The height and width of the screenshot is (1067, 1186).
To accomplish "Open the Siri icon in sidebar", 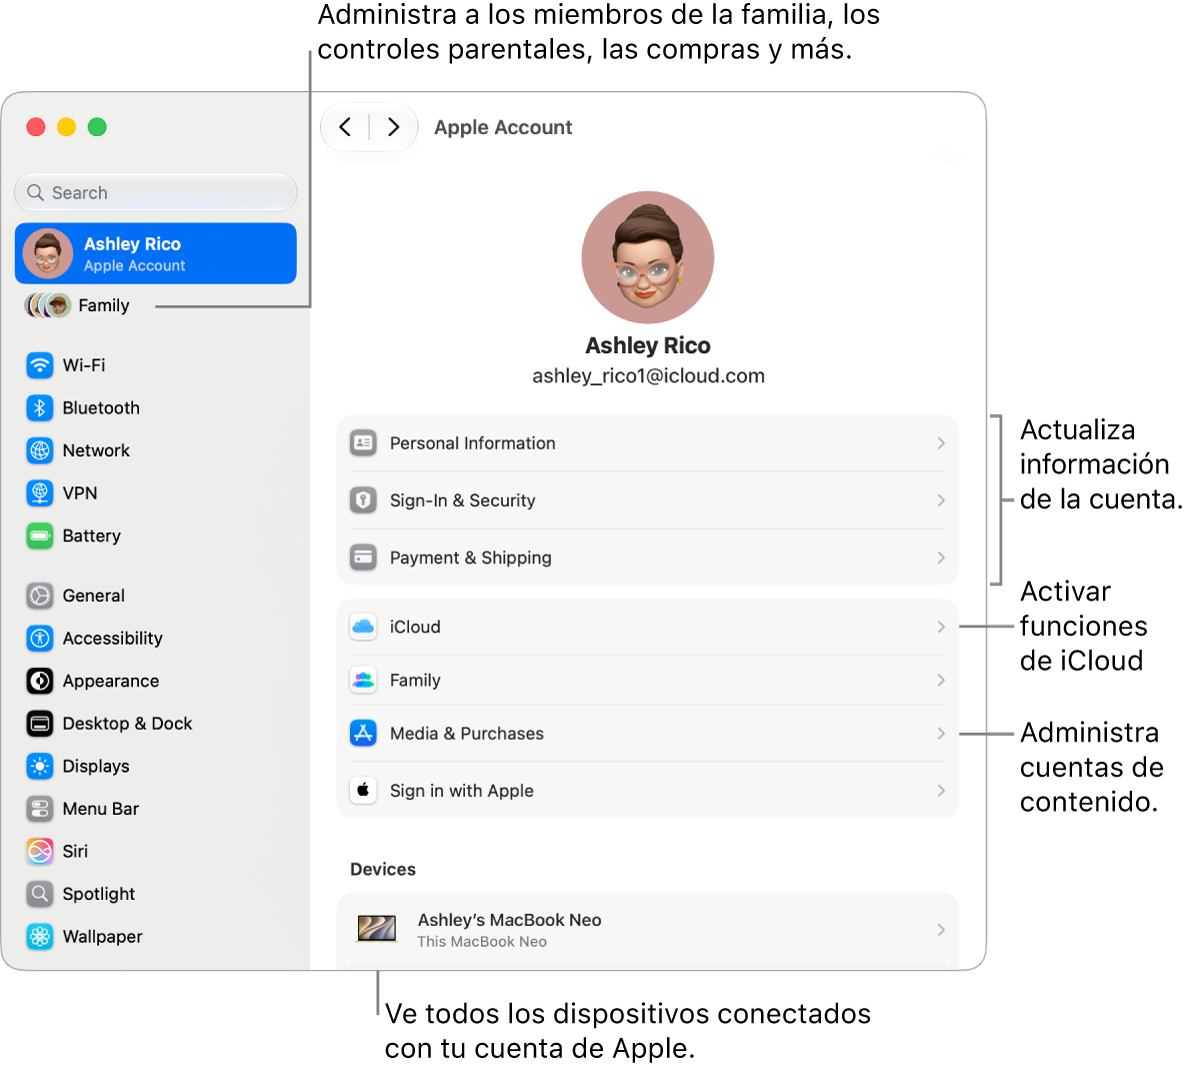I will point(40,852).
